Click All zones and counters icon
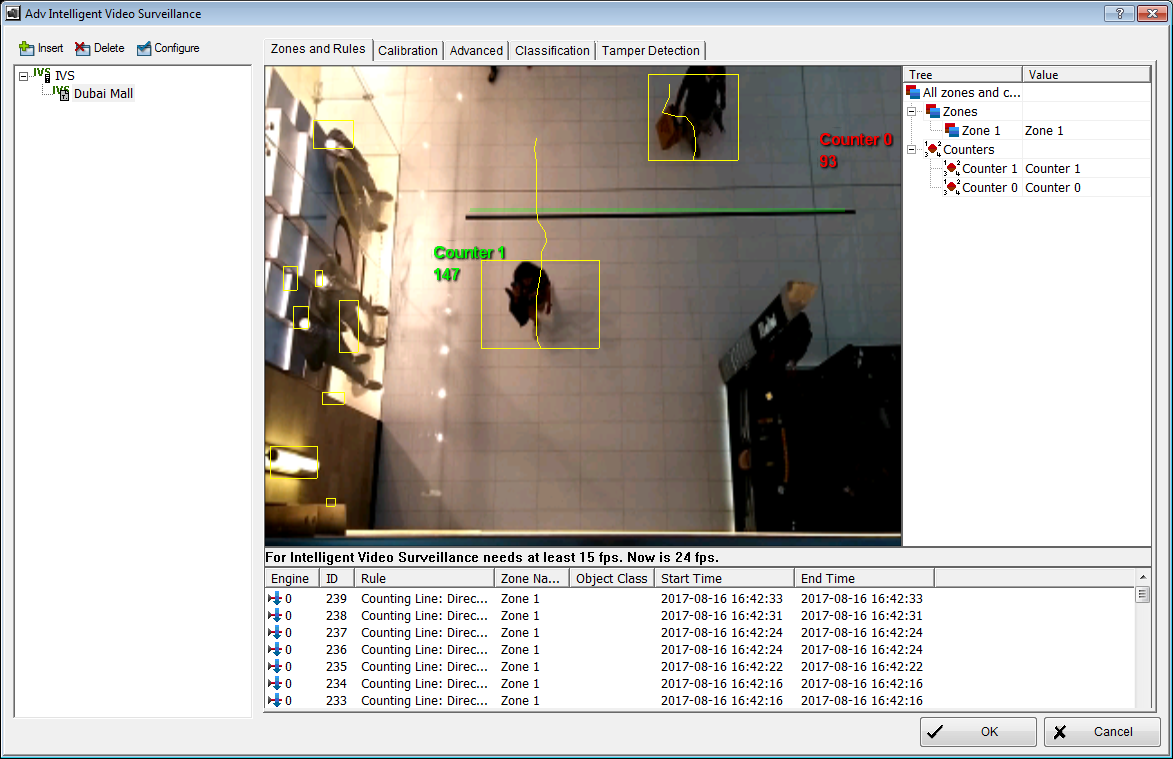This screenshot has width=1173, height=759. (x=912, y=93)
